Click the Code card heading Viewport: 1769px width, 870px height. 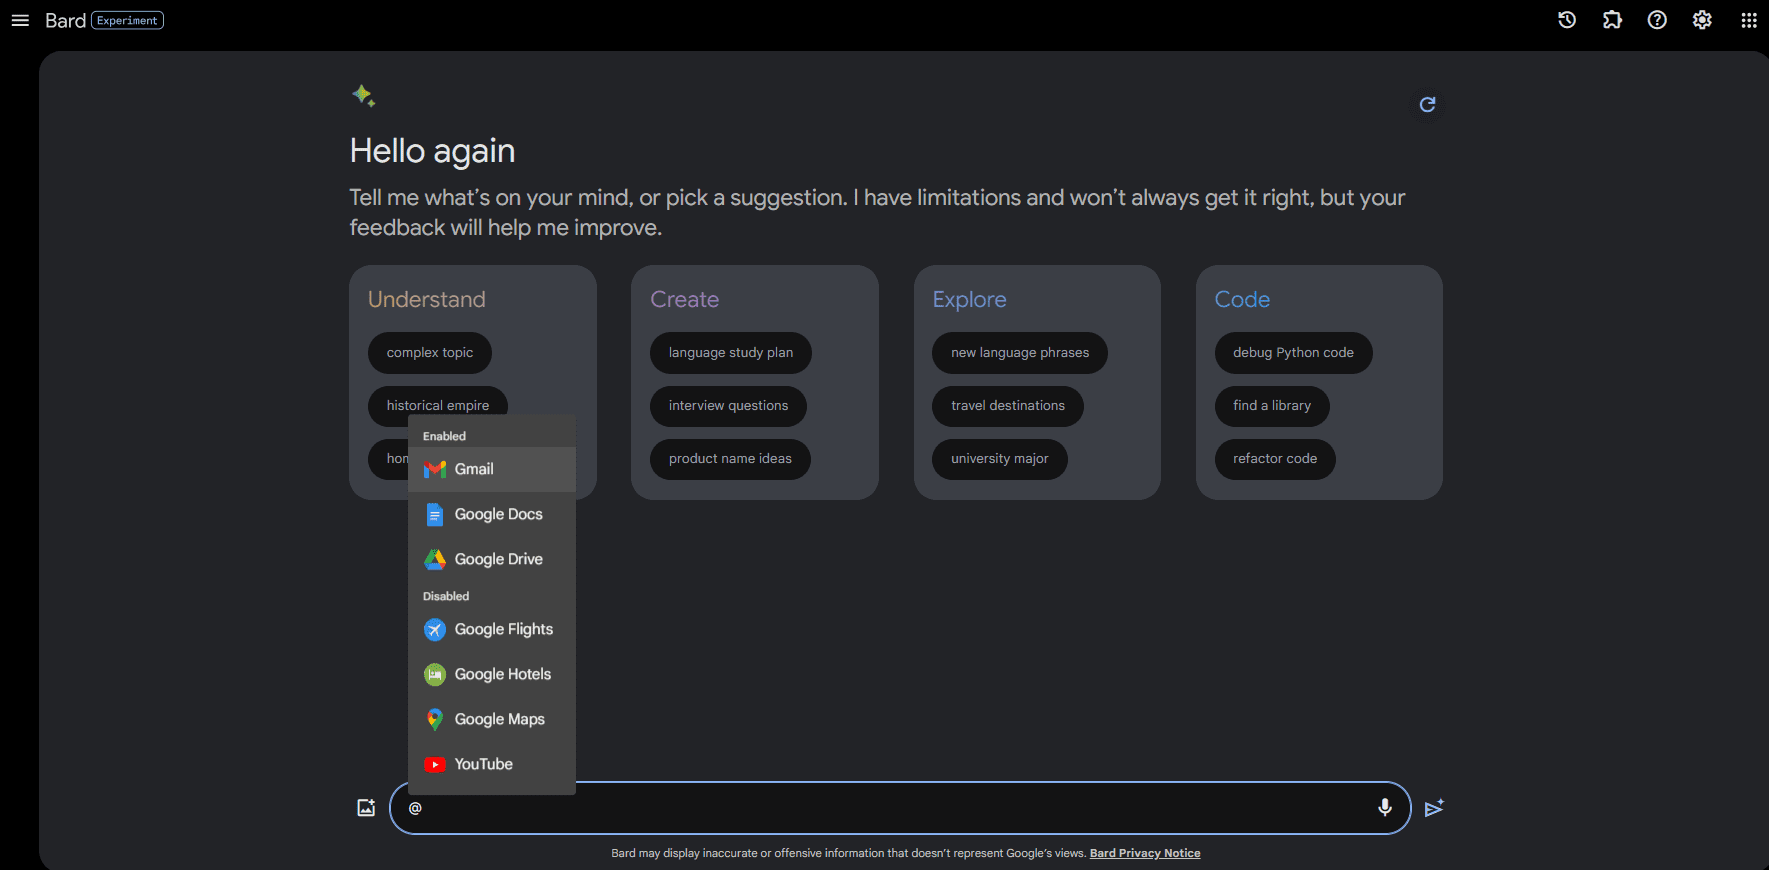(x=1242, y=299)
